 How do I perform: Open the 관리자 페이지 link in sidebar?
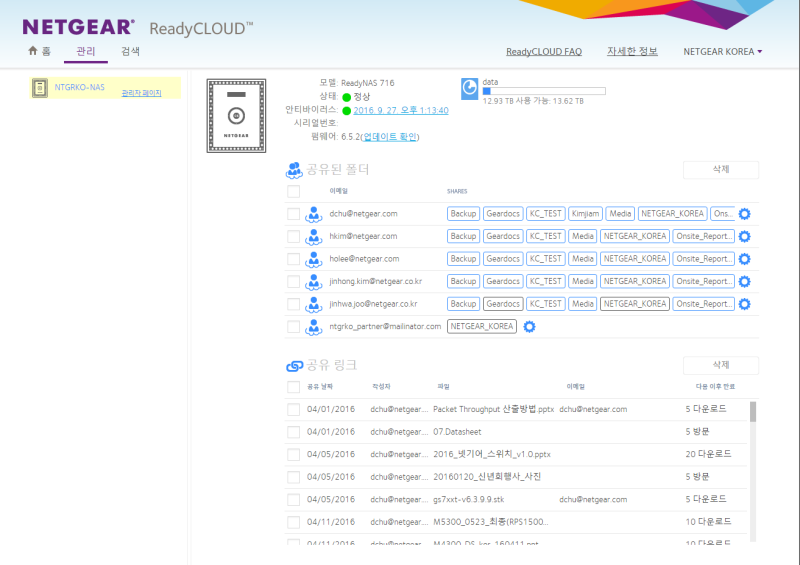pyautogui.click(x=141, y=93)
